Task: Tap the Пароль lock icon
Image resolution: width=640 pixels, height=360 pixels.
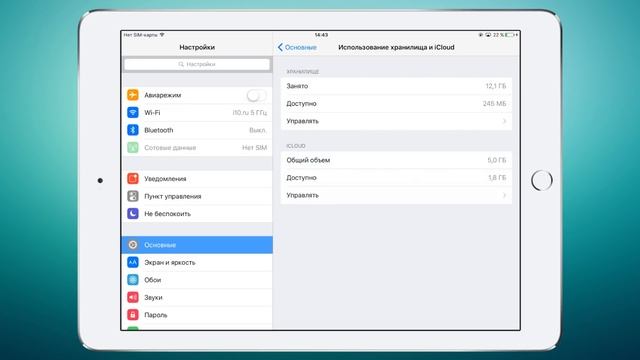Action: tap(133, 315)
